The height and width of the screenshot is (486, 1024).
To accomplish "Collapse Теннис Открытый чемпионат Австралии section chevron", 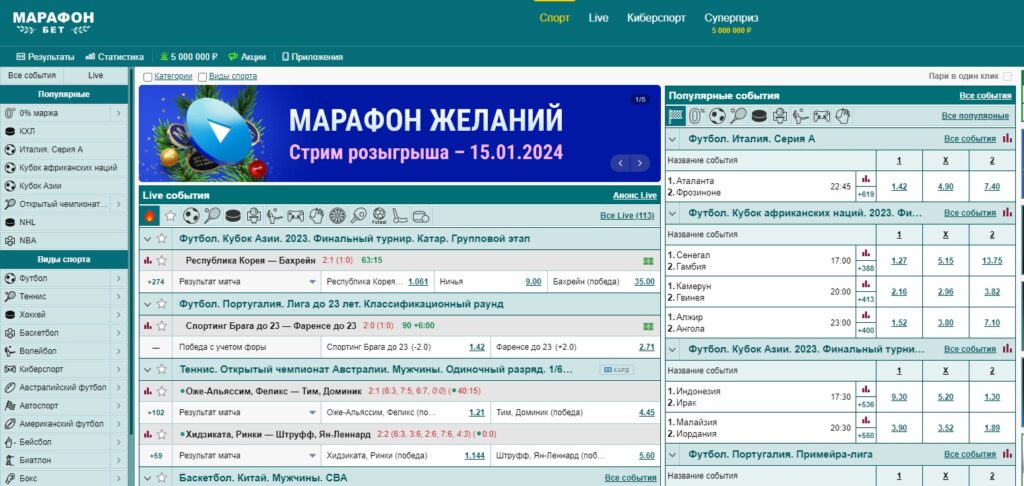I will tap(148, 370).
